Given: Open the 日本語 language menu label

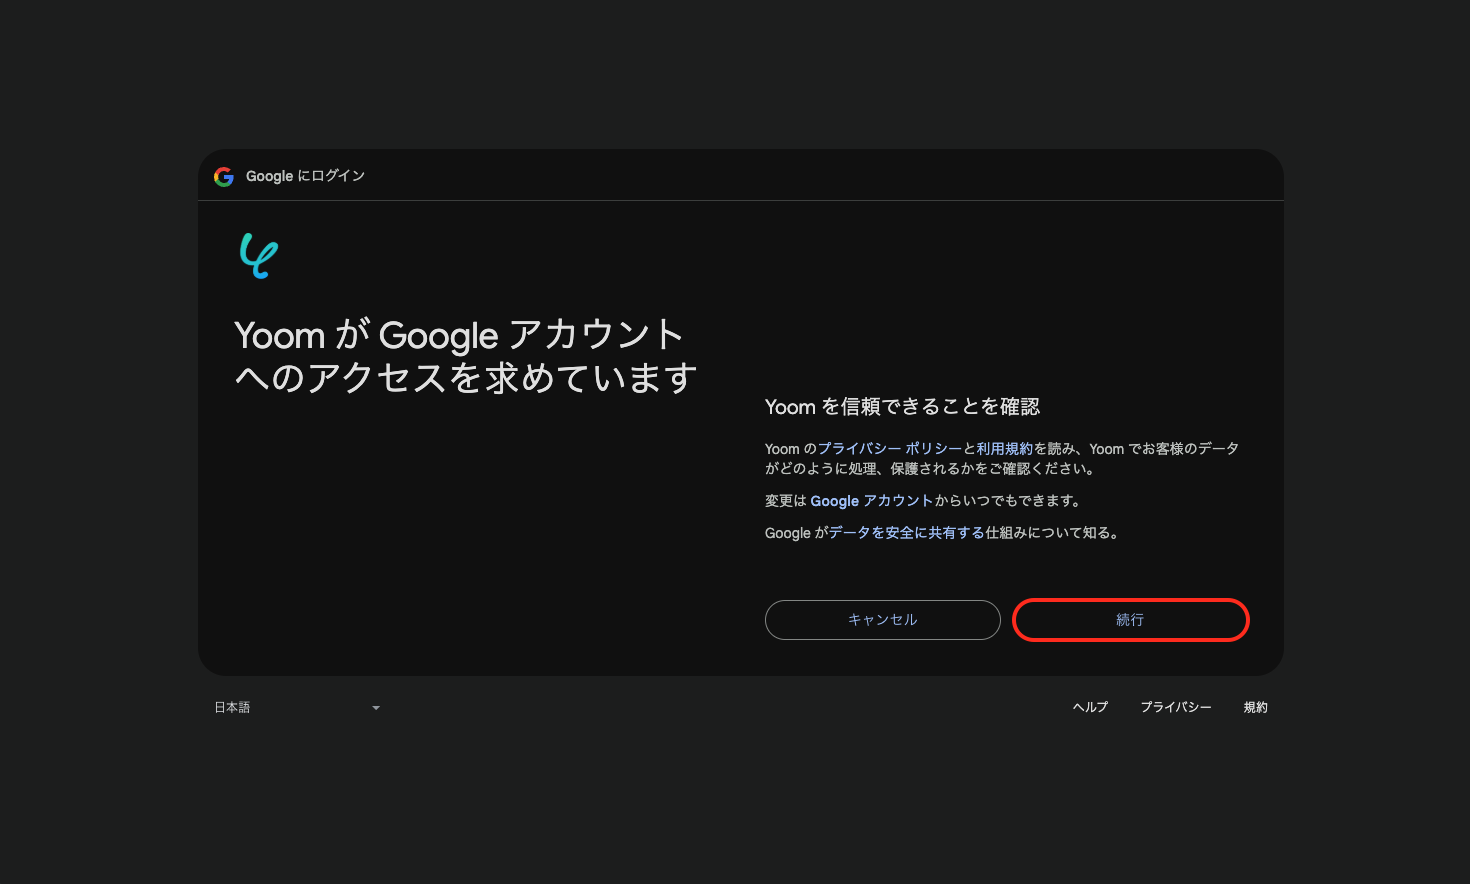Looking at the screenshot, I should (233, 708).
